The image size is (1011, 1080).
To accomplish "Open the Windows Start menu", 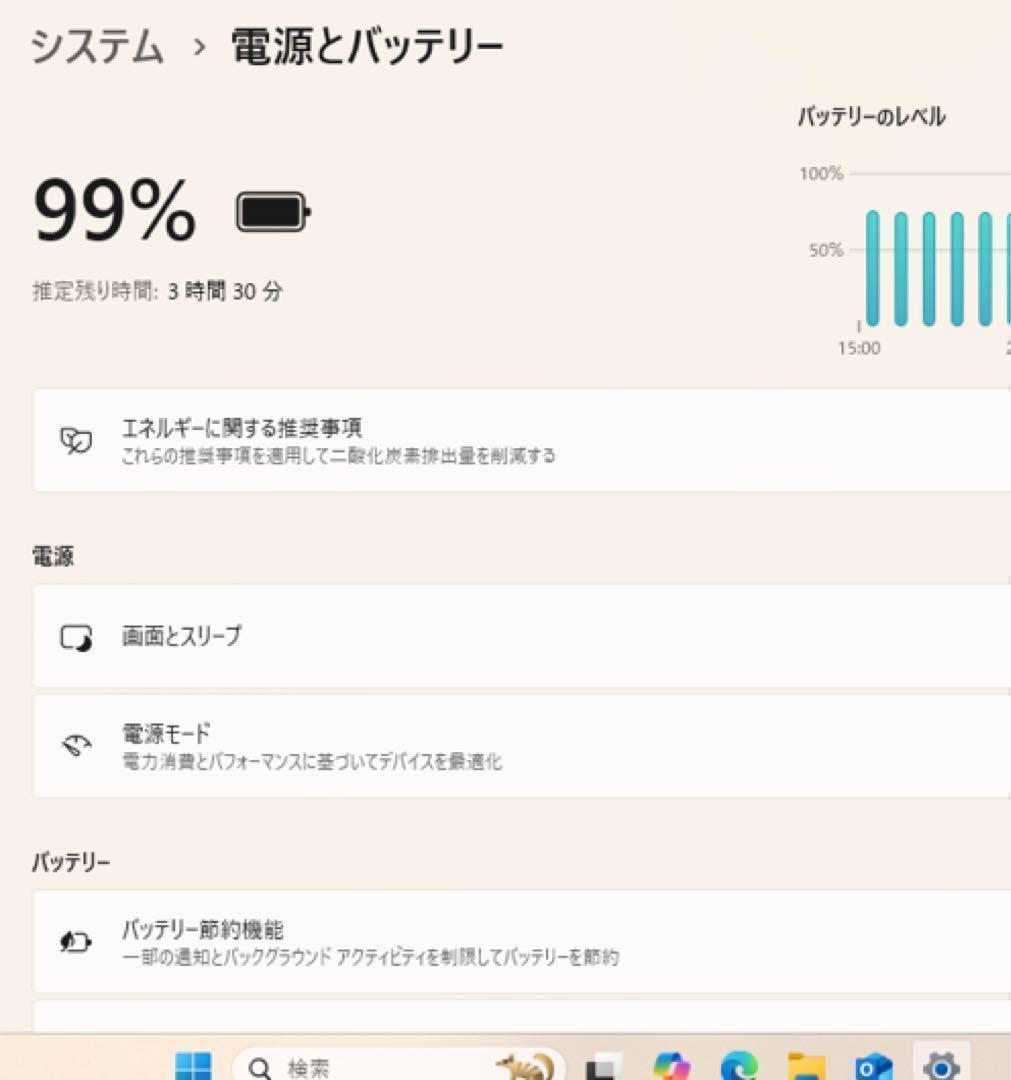I will 194,1066.
